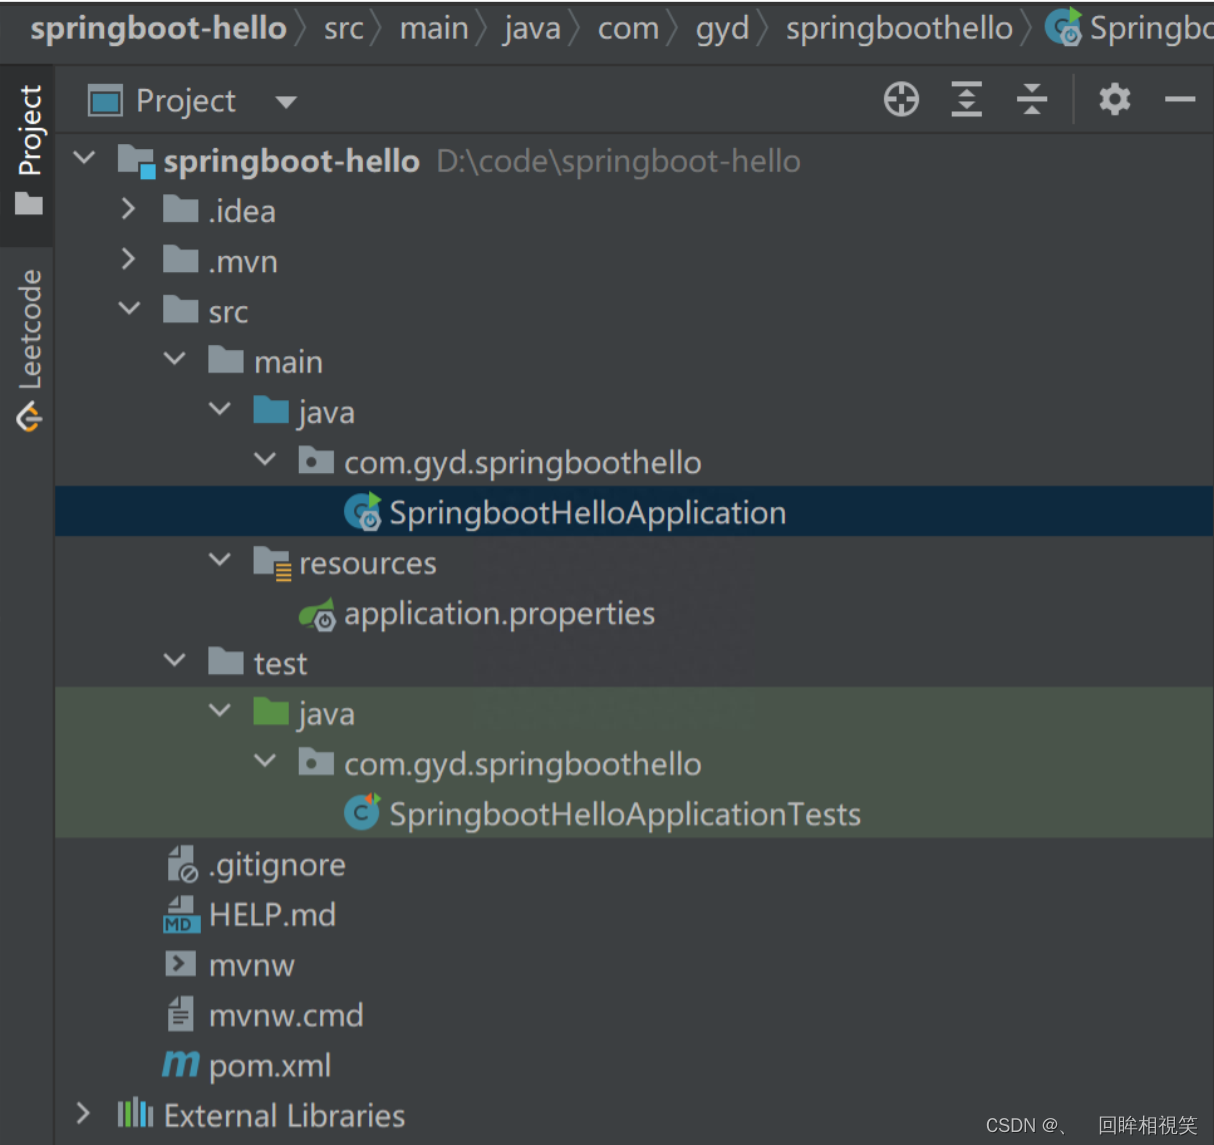Open the Project view mode dropdown

point(286,101)
